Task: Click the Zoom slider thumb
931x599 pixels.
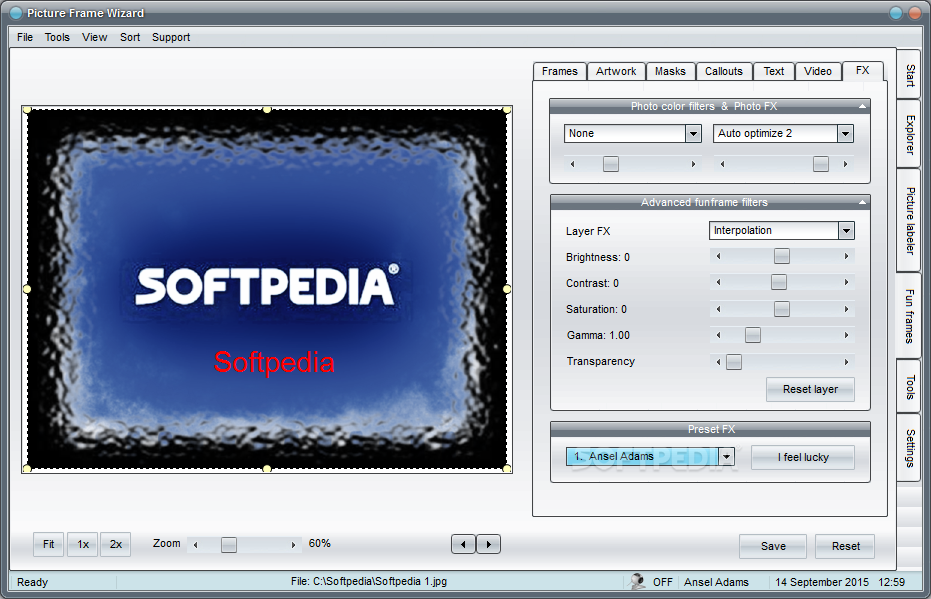Action: [x=229, y=544]
